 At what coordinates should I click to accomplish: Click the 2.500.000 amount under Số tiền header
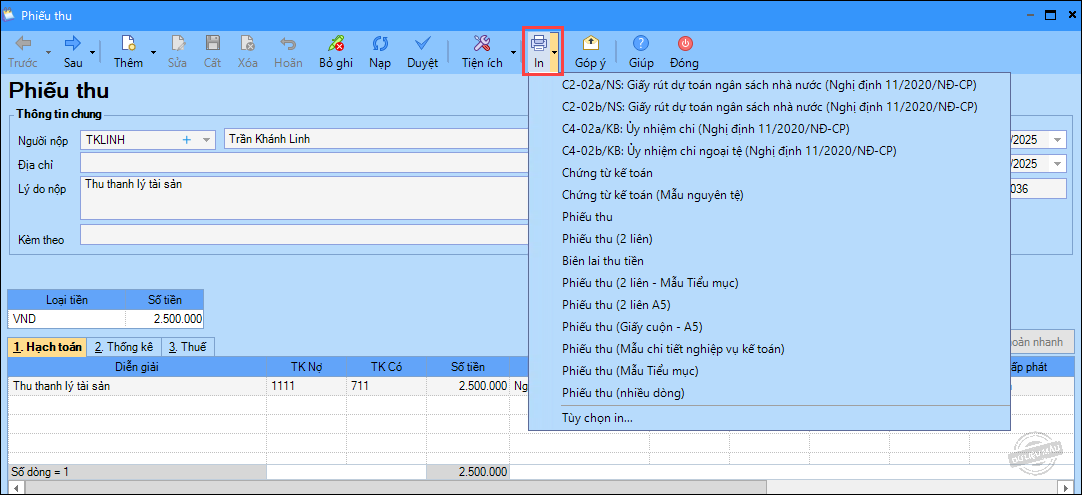click(x=165, y=319)
